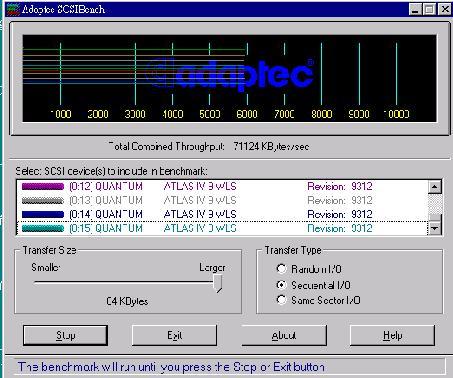The image size is (453, 378).
Task: Select the purple bar for device 0:12
Action: point(43,186)
